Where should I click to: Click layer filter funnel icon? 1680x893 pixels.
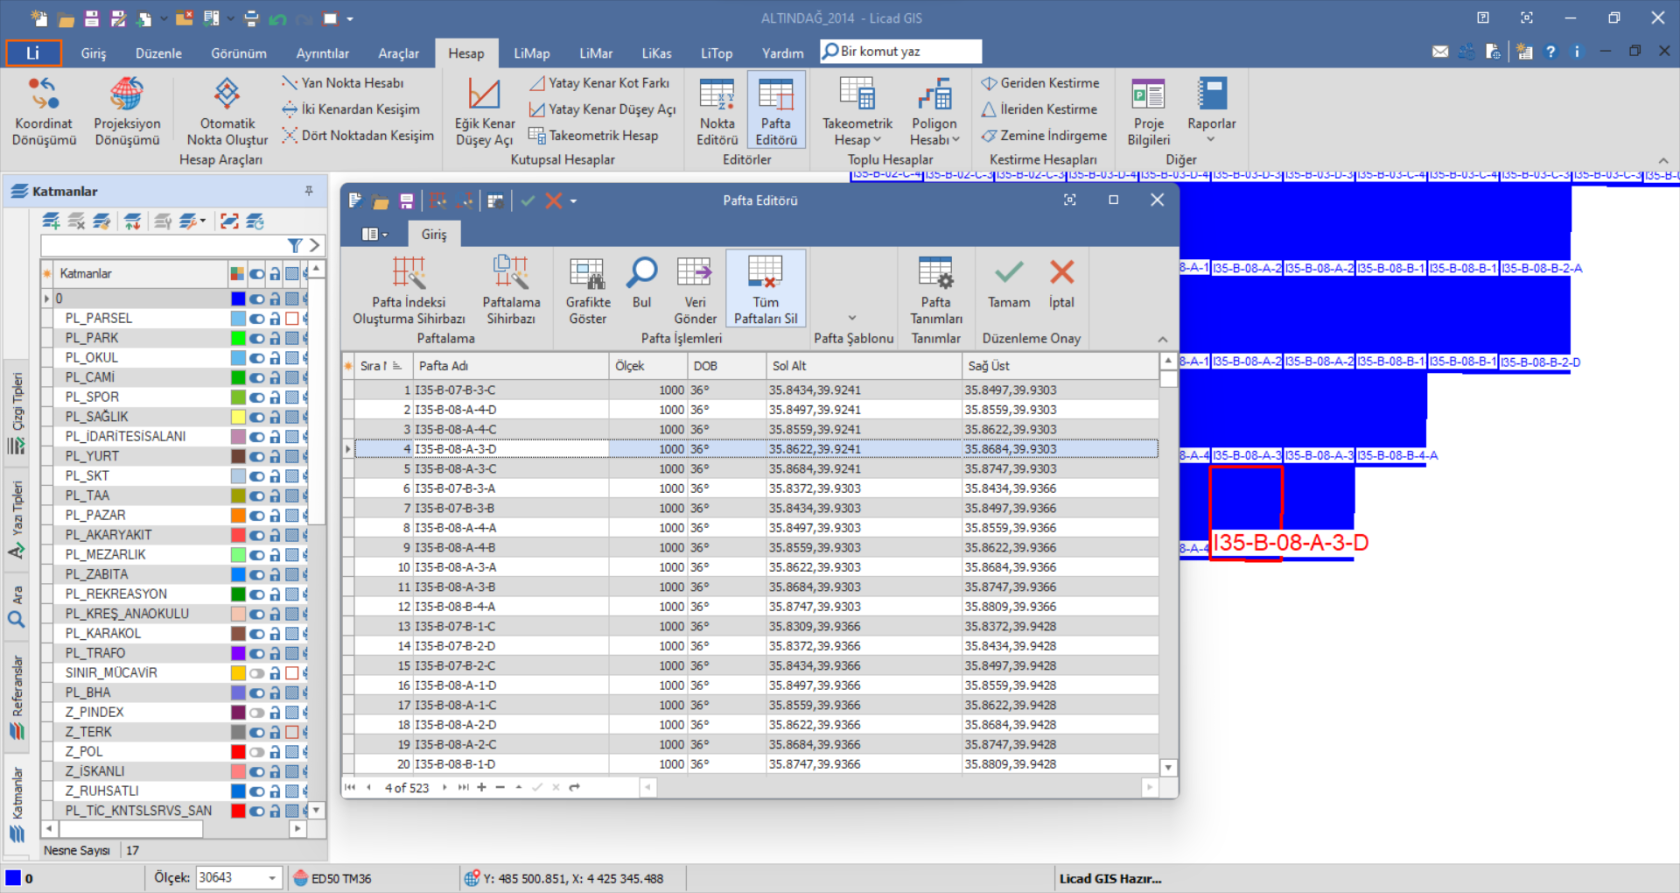click(x=295, y=245)
